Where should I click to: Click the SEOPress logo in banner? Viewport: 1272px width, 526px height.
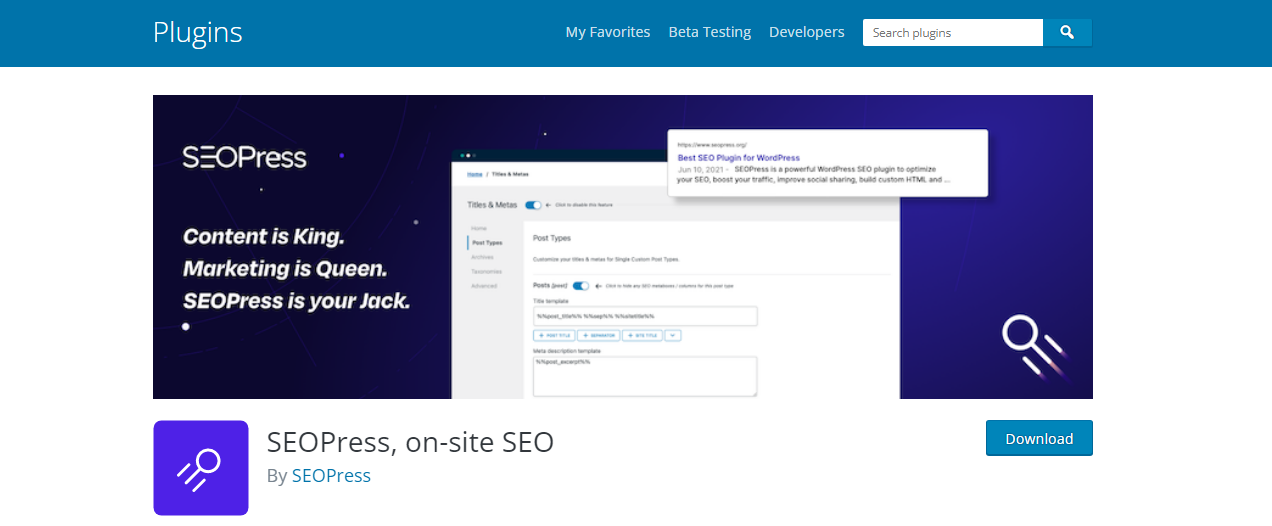(245, 157)
